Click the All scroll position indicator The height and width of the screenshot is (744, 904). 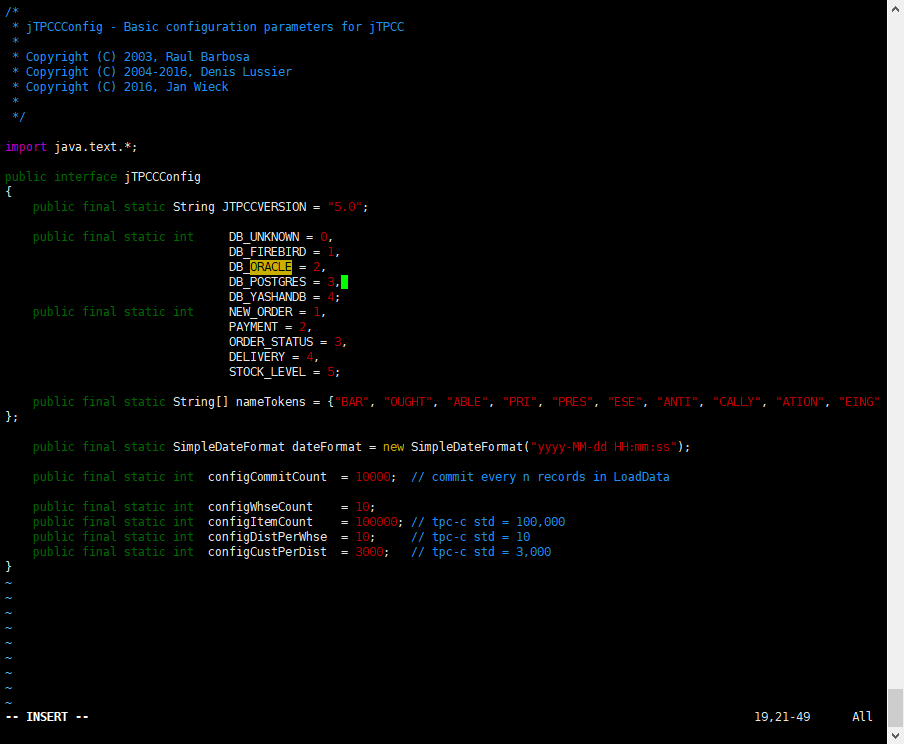[862, 717]
